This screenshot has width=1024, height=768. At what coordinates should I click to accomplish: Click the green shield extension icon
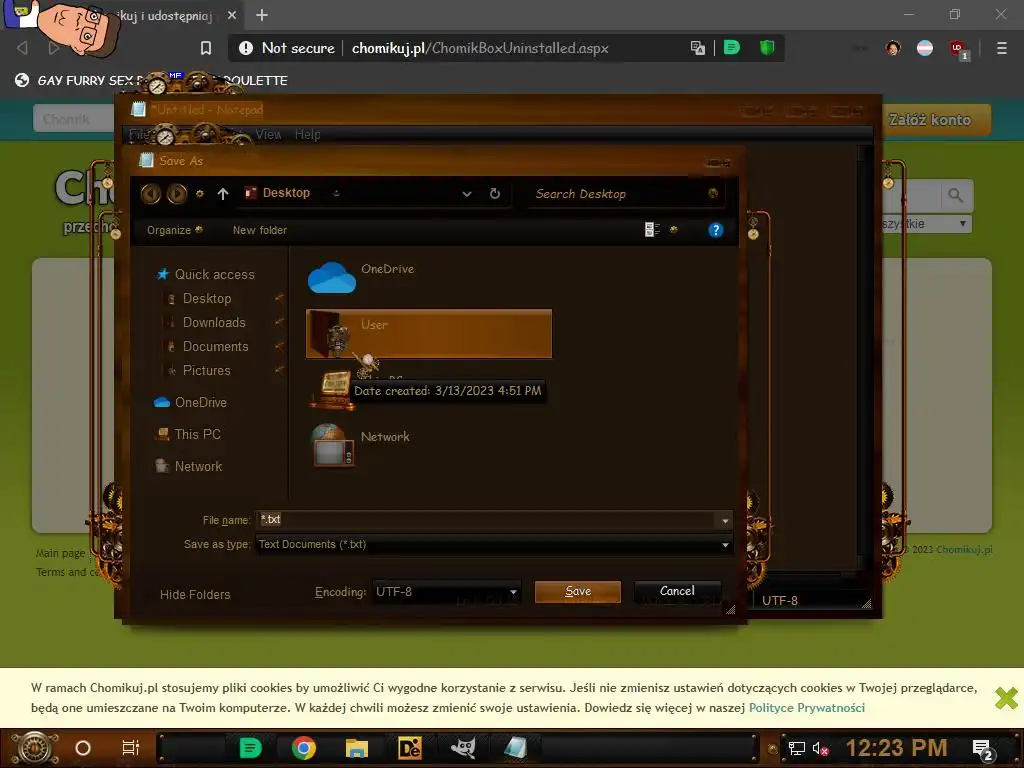[x=767, y=48]
